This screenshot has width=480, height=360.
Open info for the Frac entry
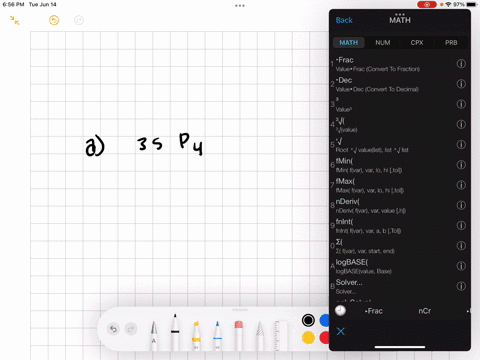461,64
